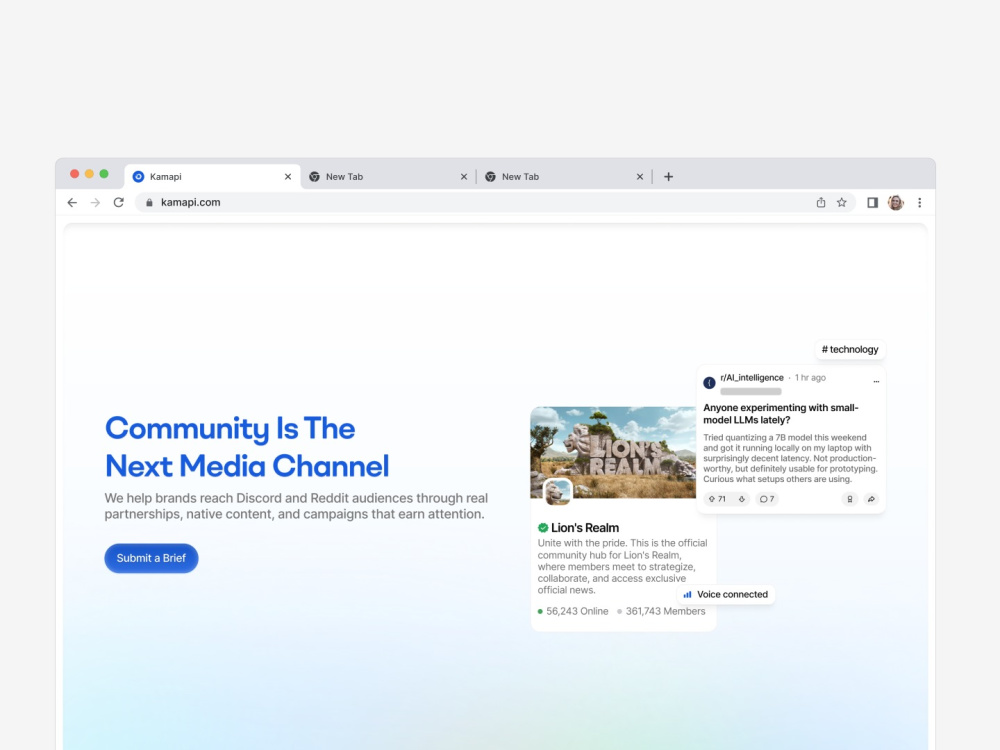Select the # technology tag chip

click(850, 349)
